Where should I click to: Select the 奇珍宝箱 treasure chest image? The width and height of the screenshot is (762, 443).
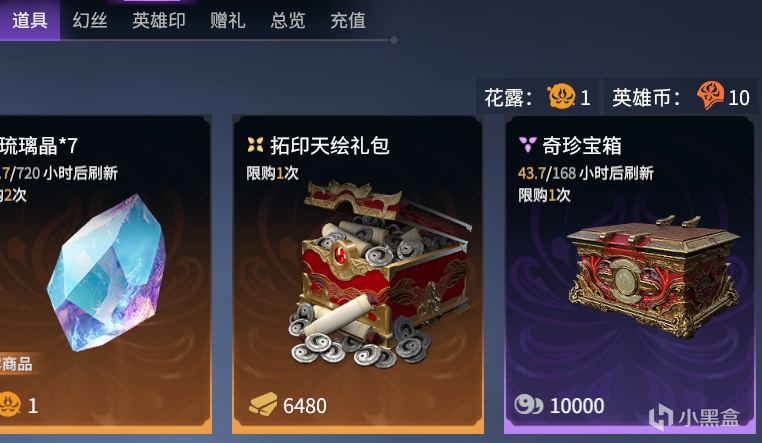tap(654, 276)
